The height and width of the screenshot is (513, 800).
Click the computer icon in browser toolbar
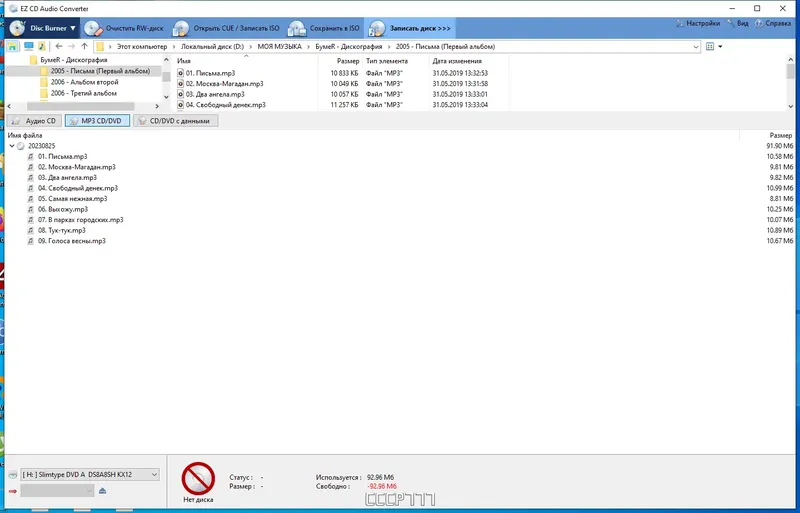point(29,46)
